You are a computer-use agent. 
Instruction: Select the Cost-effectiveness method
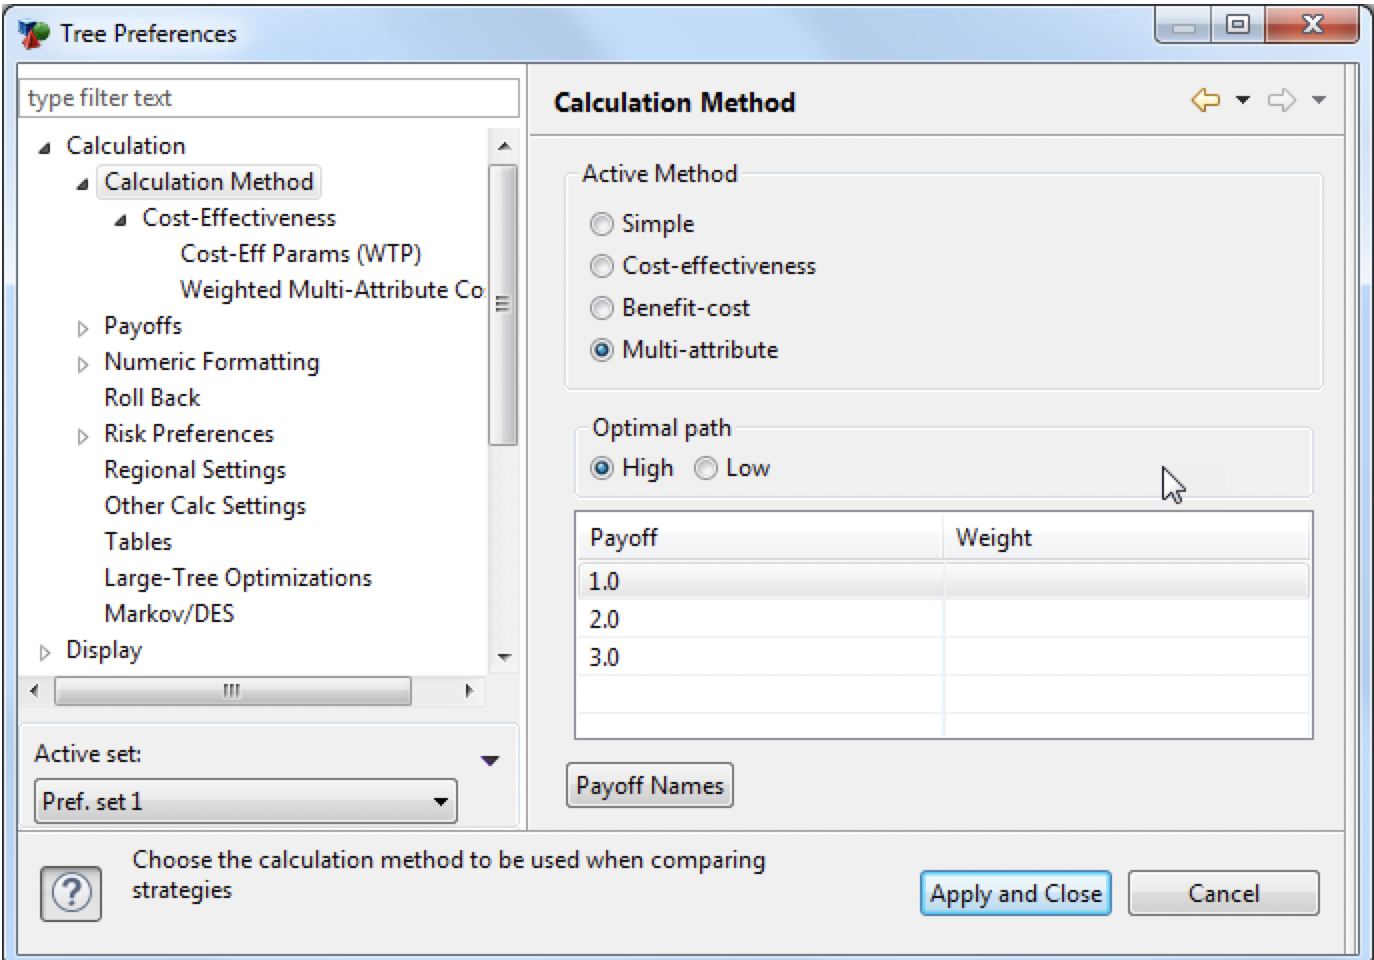[601, 266]
